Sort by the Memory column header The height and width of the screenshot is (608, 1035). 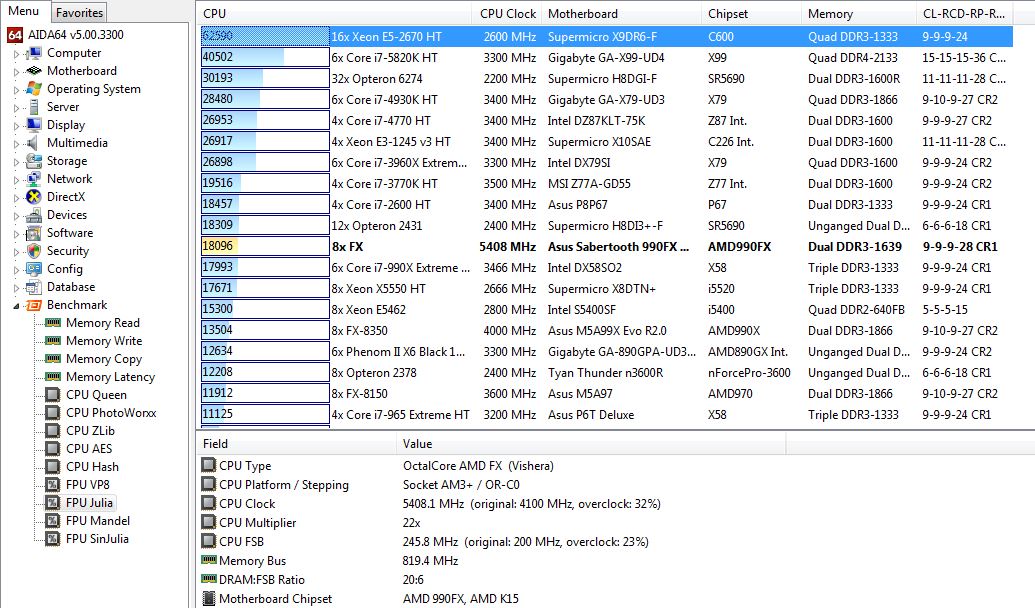click(859, 14)
